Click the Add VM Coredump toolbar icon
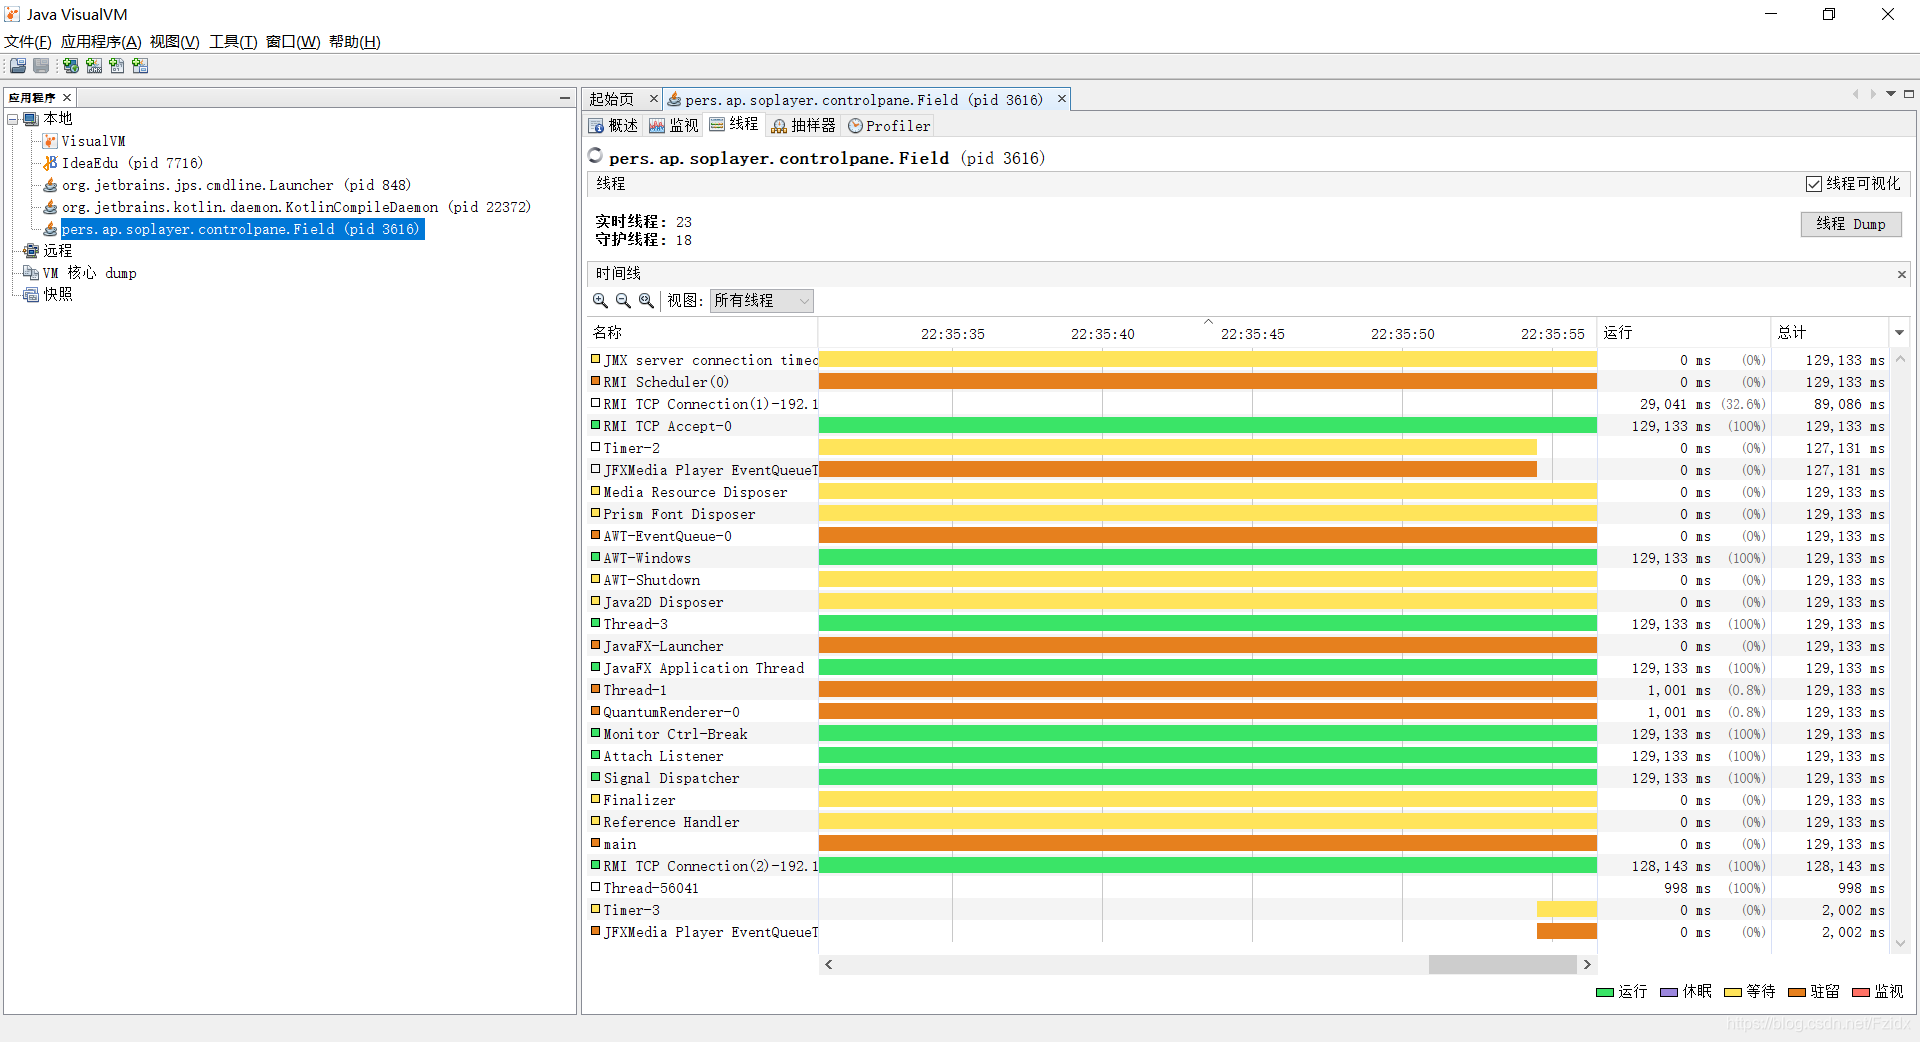This screenshot has width=1920, height=1042. [x=117, y=66]
